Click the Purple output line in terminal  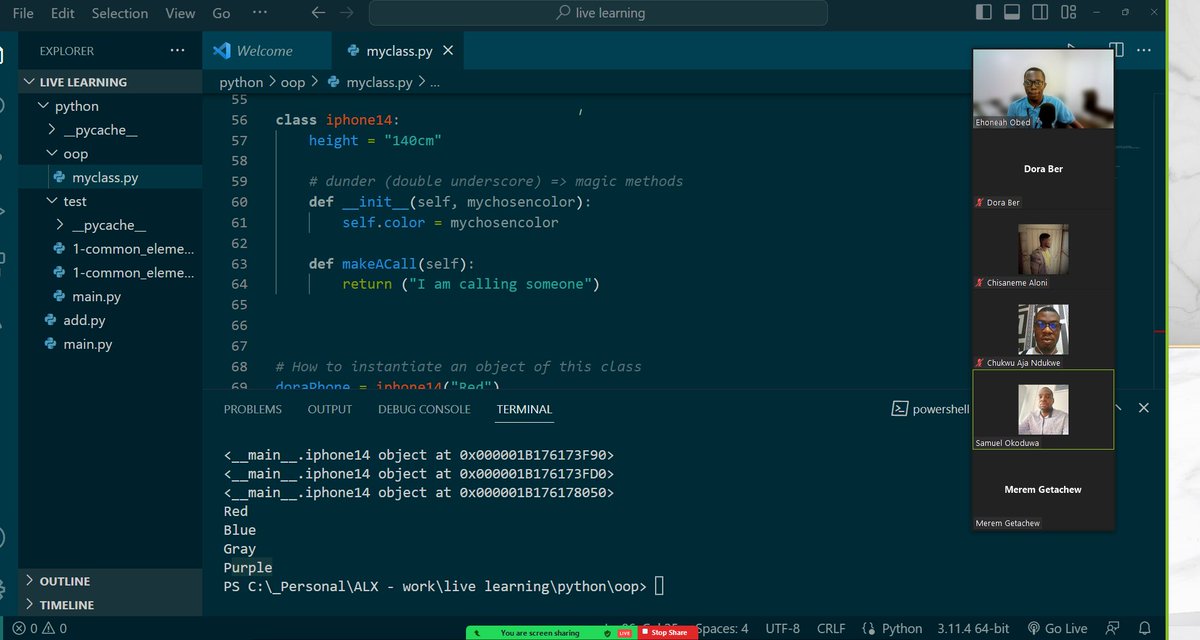(248, 567)
